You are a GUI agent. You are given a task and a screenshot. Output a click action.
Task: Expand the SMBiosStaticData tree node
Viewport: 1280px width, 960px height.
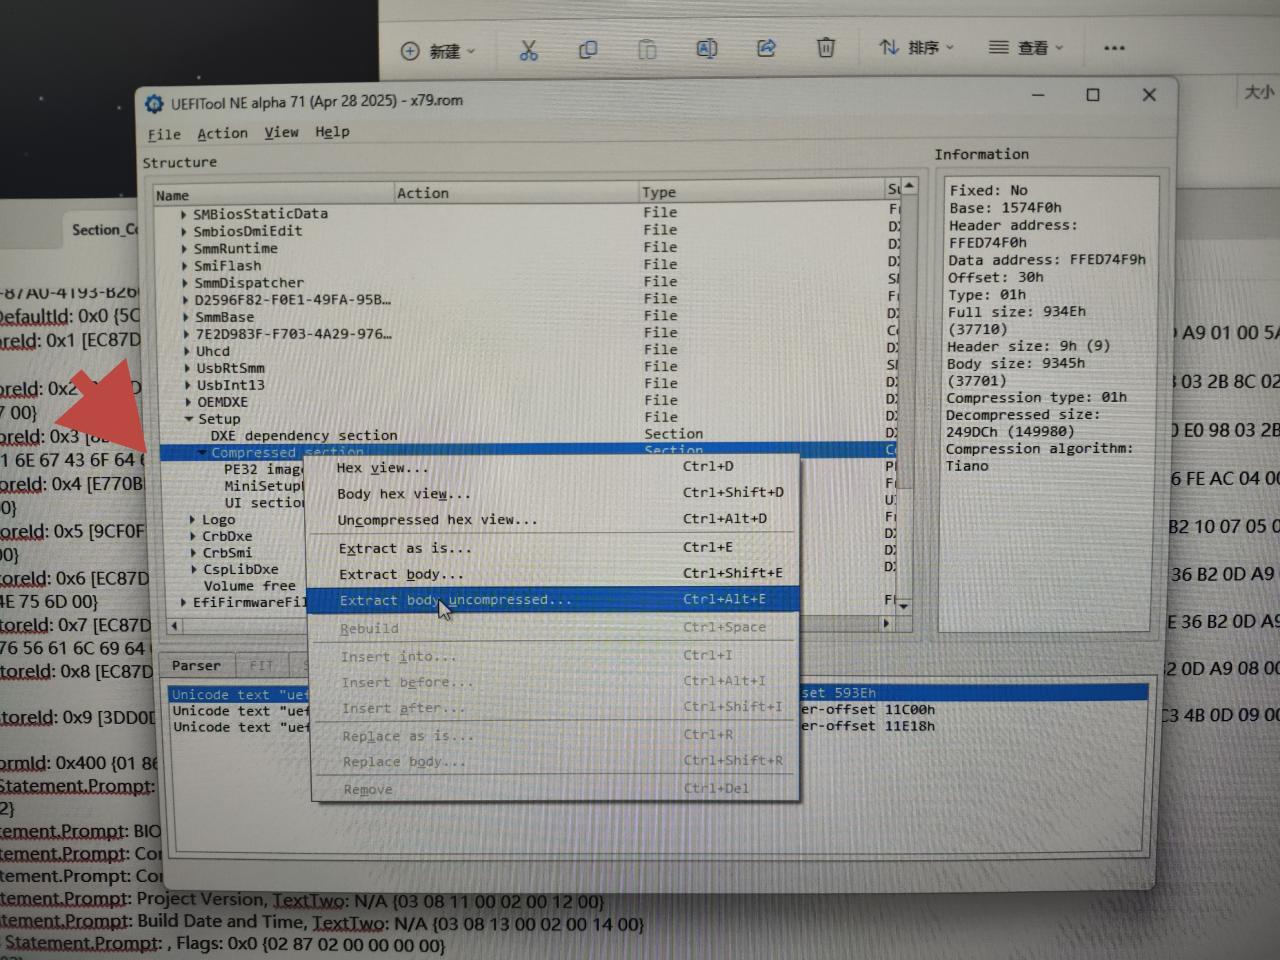coord(184,214)
